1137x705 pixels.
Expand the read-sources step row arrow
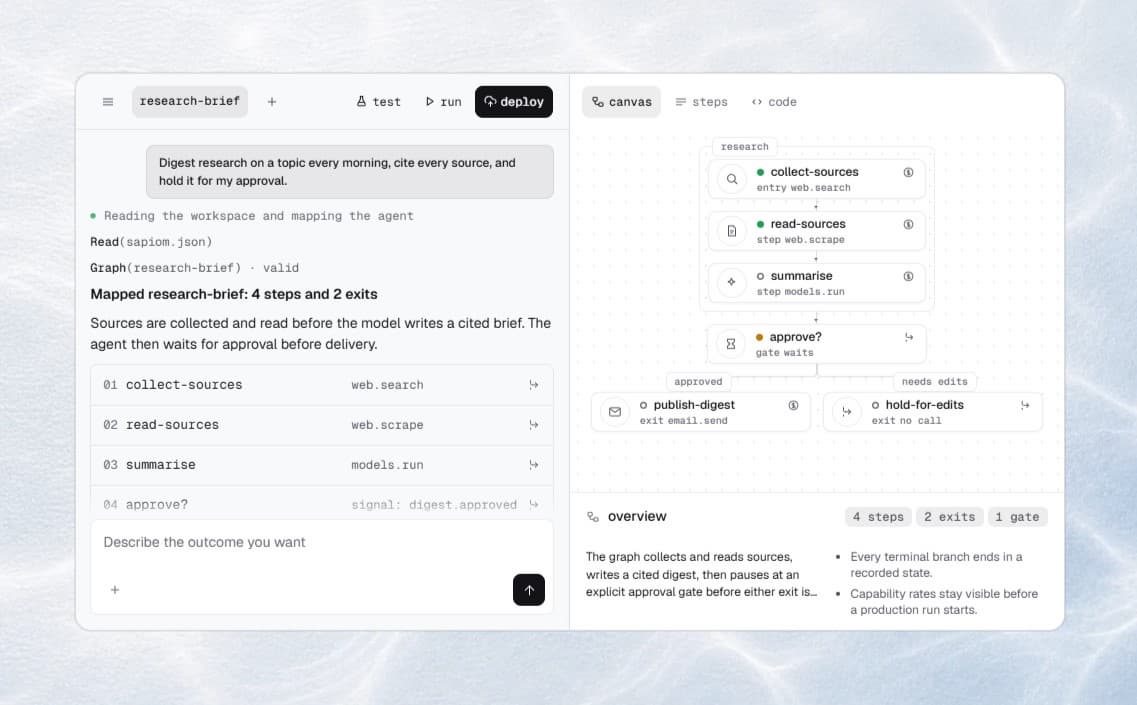pos(534,424)
